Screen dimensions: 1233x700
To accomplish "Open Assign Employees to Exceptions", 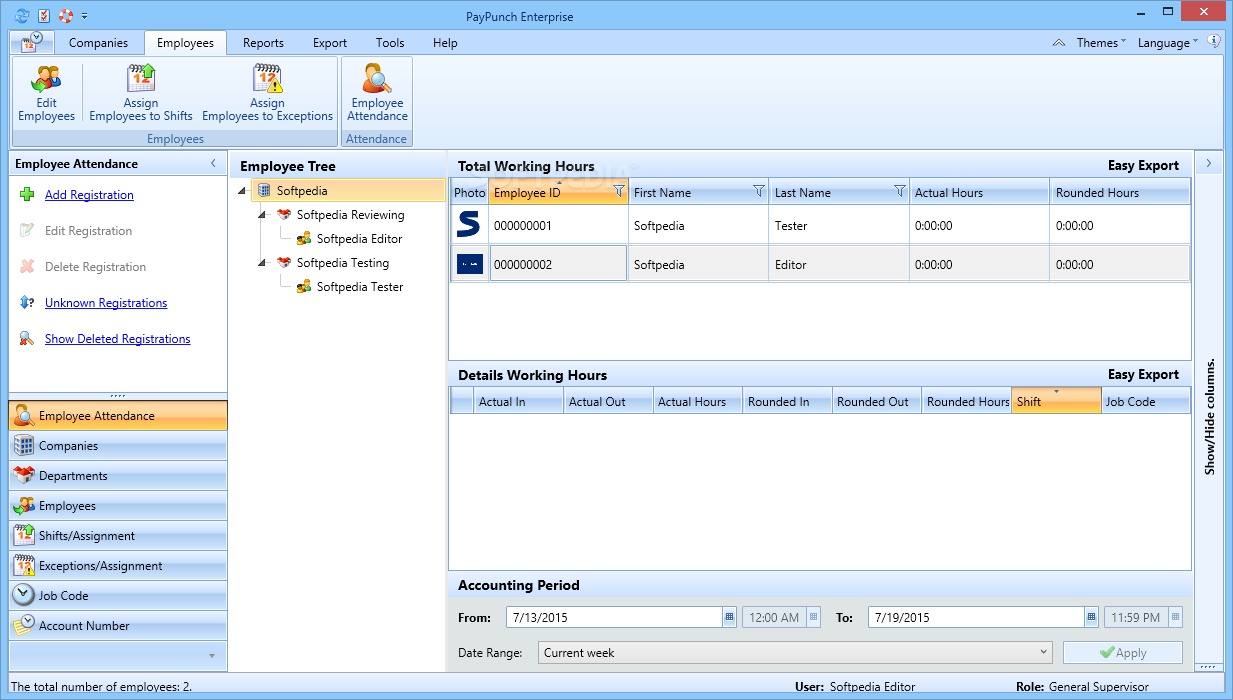I will tap(267, 79).
